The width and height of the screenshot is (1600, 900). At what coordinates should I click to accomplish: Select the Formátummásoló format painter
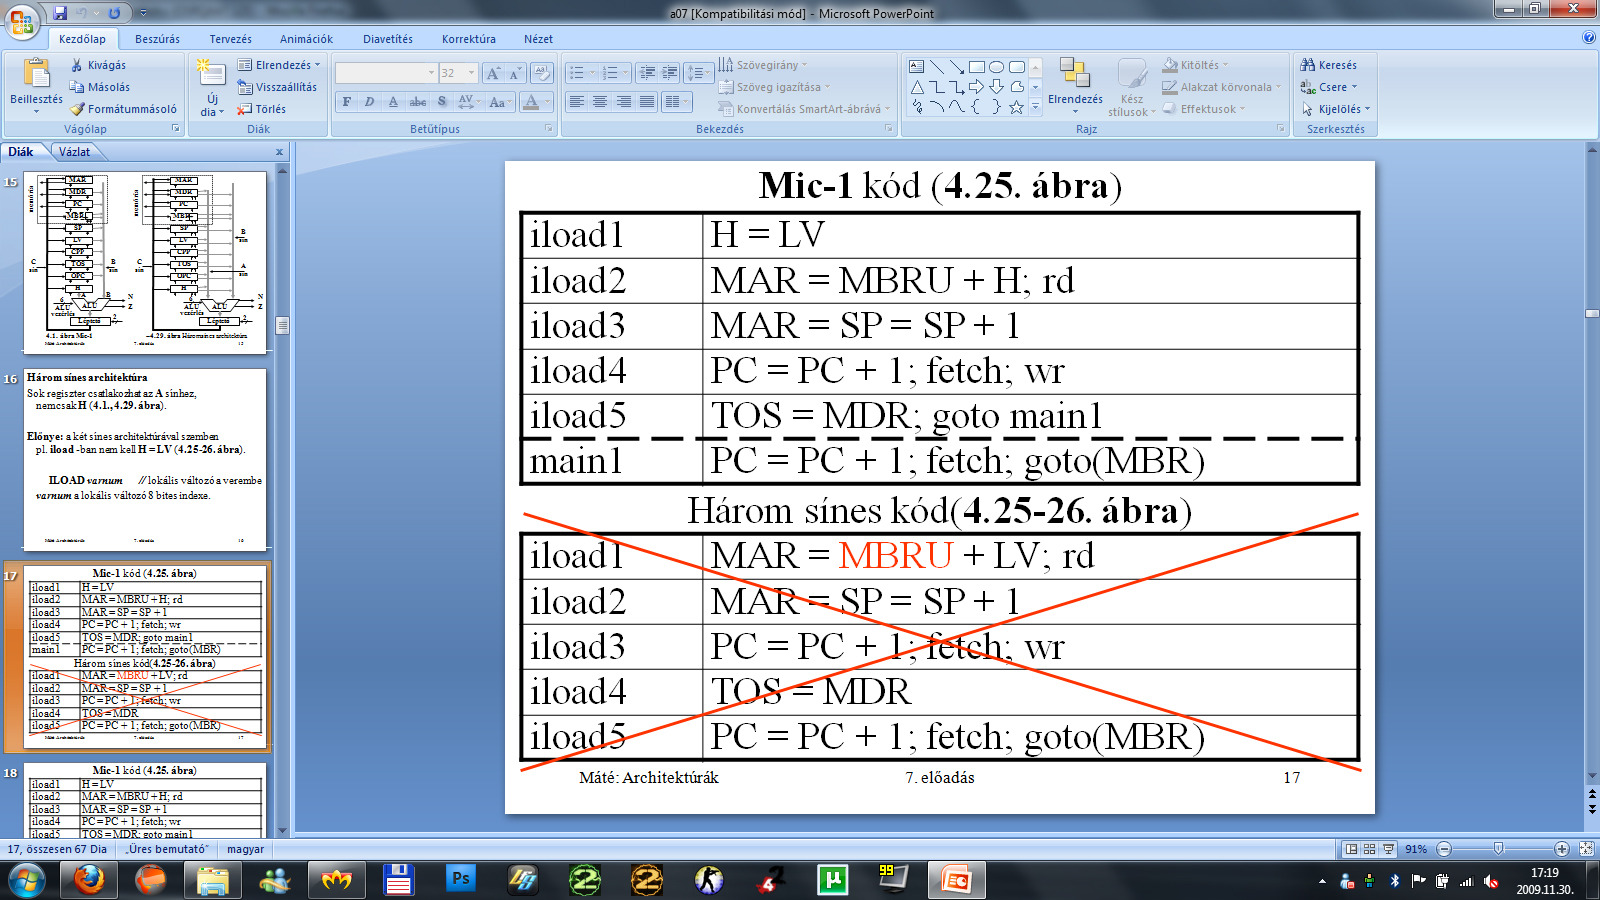point(77,109)
